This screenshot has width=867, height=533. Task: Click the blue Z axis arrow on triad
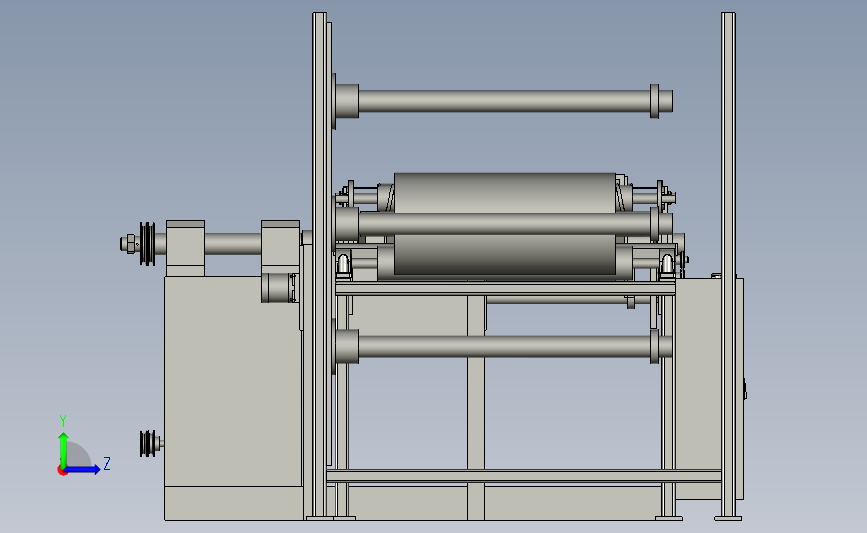point(83,470)
